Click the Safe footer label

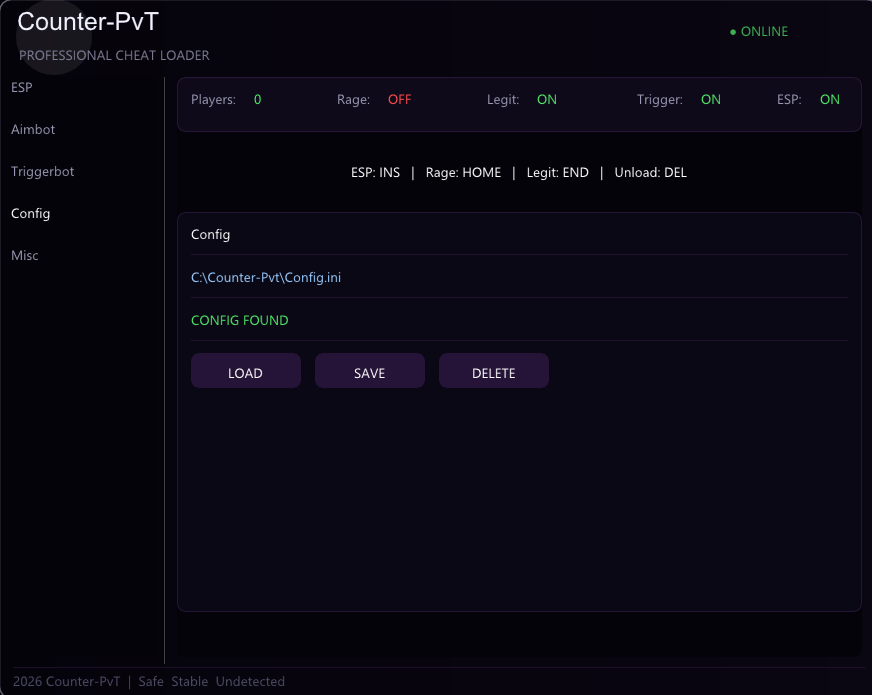[x=151, y=682]
